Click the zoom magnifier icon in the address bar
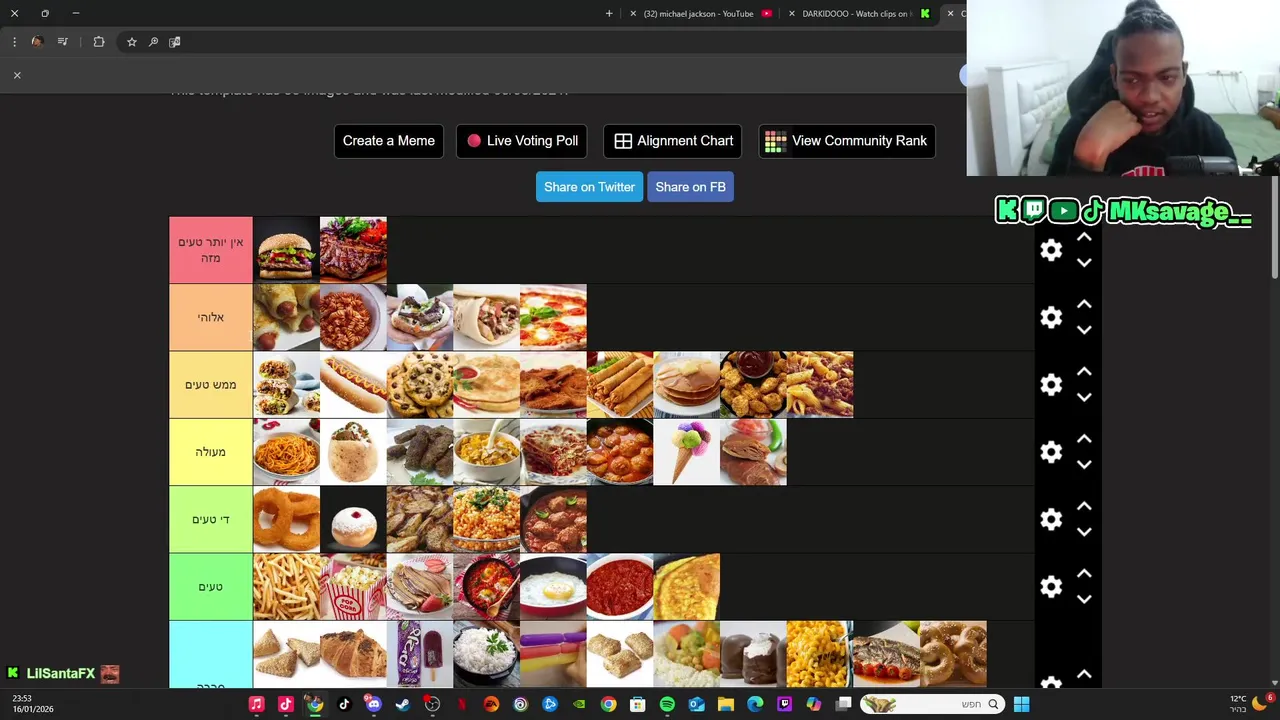 point(153,42)
